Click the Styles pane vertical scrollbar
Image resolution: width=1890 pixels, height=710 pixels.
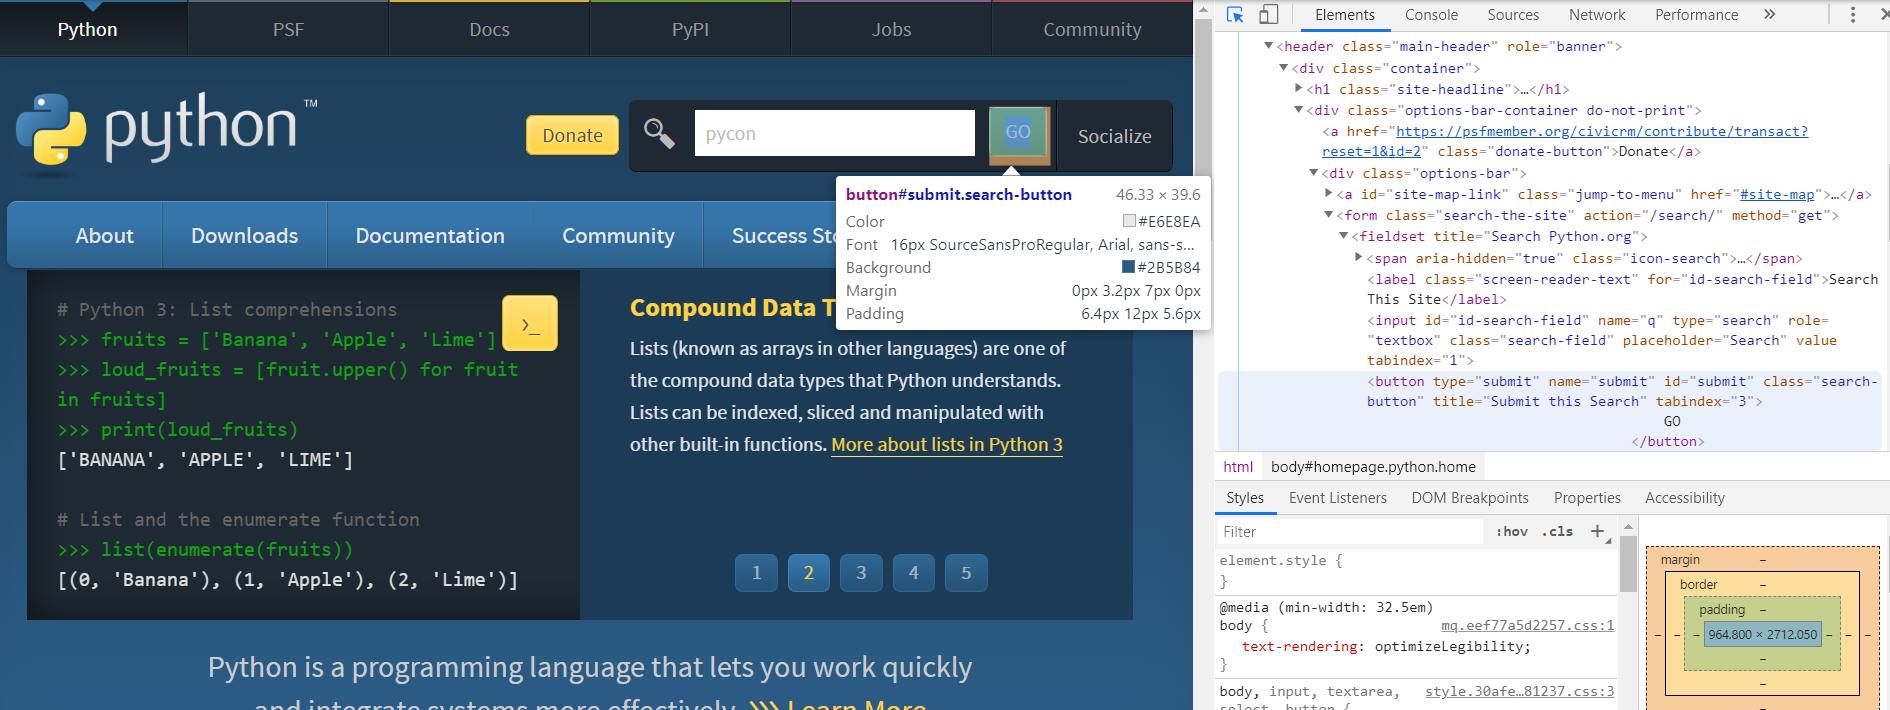(1628, 563)
